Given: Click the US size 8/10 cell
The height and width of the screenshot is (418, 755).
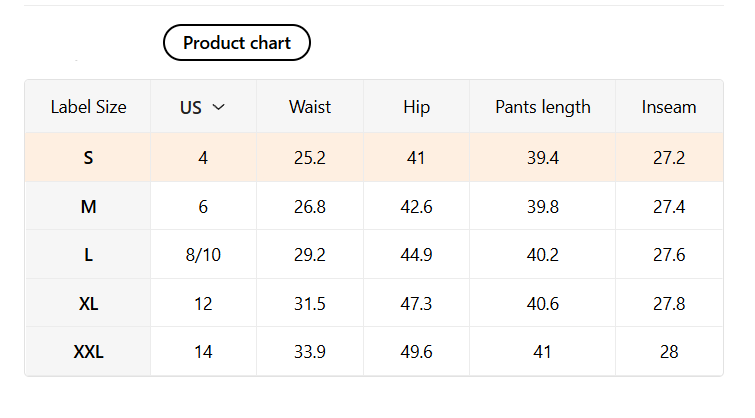Looking at the screenshot, I should pos(203,255).
